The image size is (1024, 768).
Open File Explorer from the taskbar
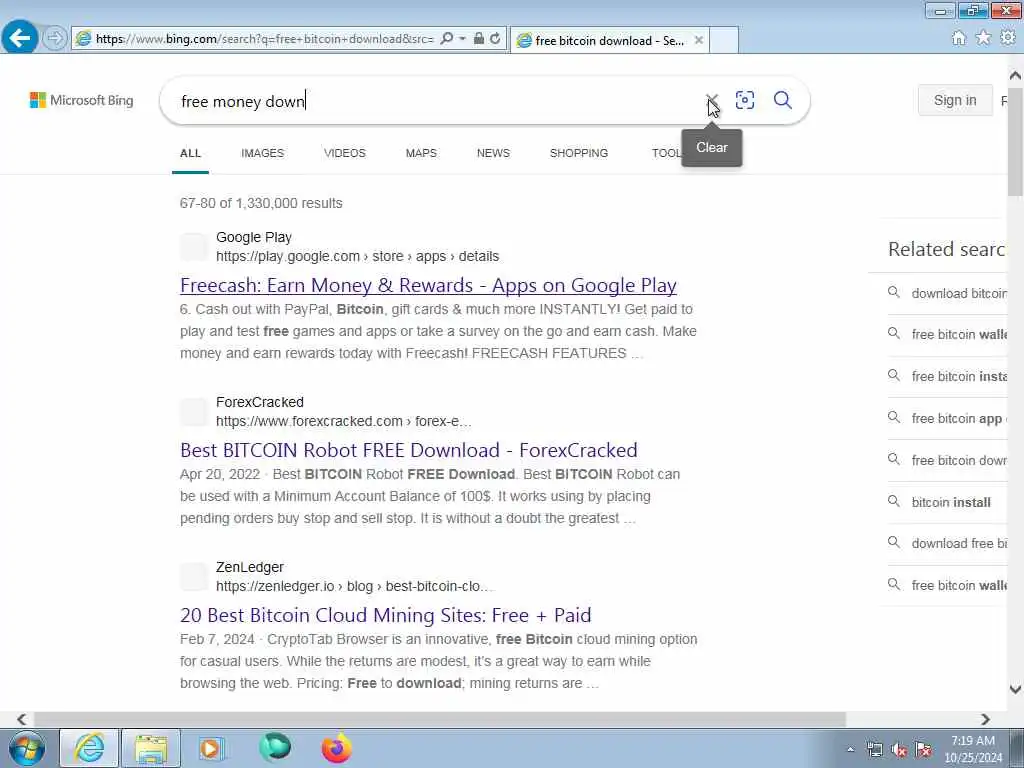point(151,748)
